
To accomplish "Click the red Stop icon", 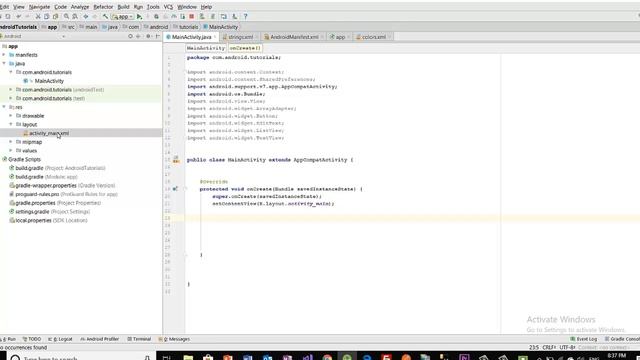I will point(191,17).
